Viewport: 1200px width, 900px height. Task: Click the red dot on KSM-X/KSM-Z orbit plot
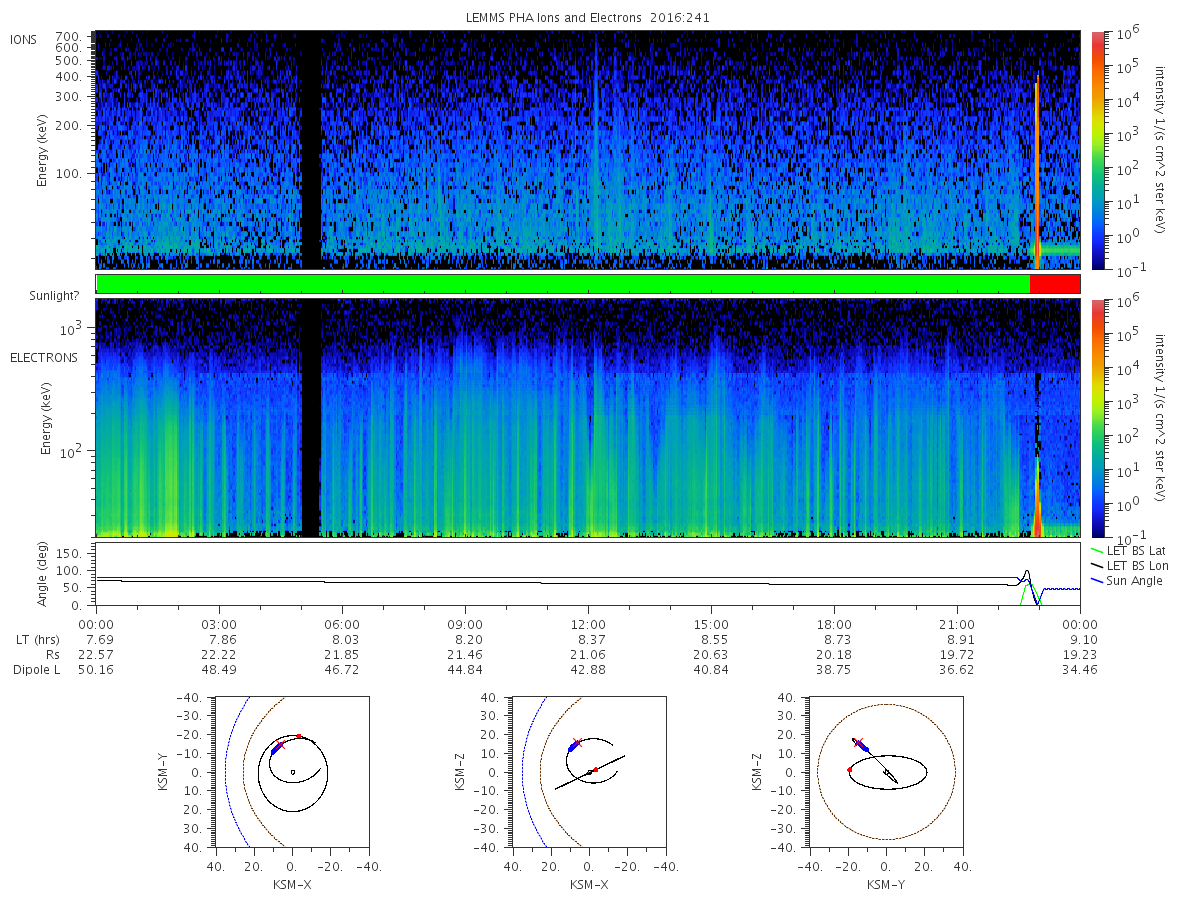point(596,769)
